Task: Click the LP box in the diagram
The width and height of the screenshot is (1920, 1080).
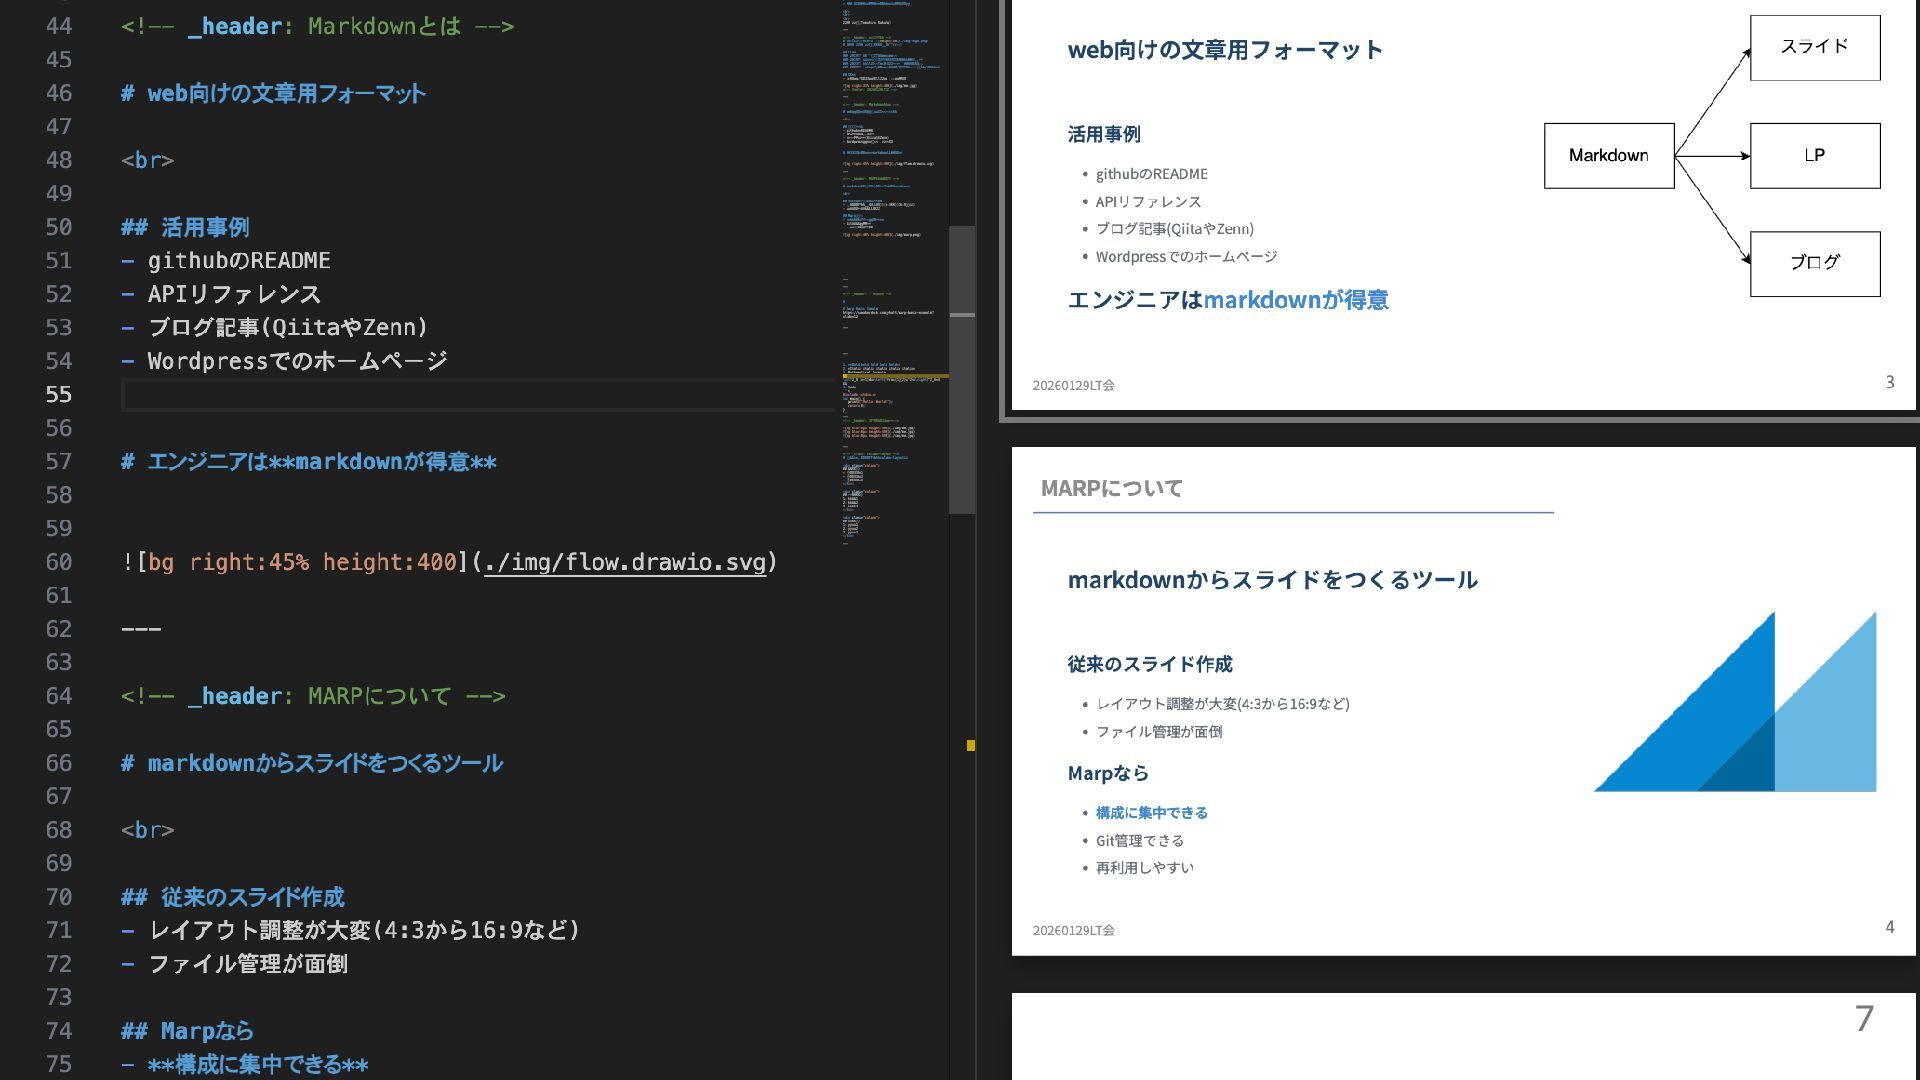Action: tap(1814, 156)
